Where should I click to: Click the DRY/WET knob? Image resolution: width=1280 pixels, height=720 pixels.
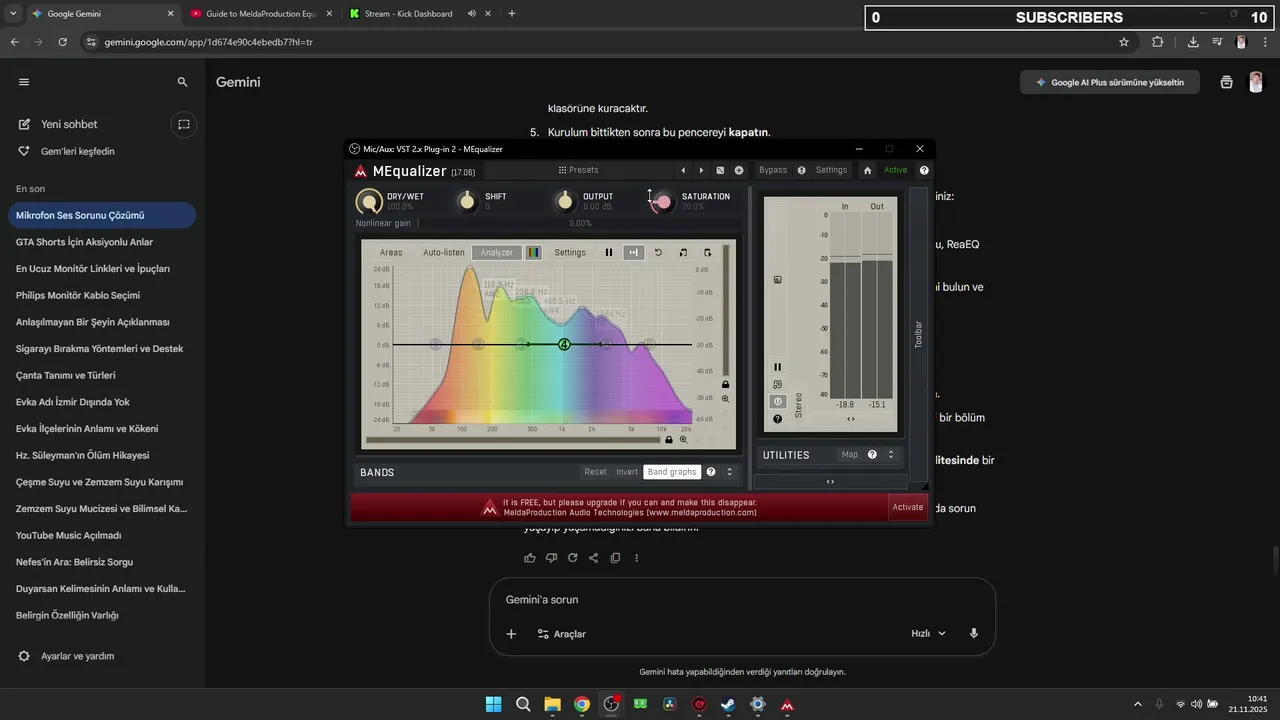pos(369,202)
